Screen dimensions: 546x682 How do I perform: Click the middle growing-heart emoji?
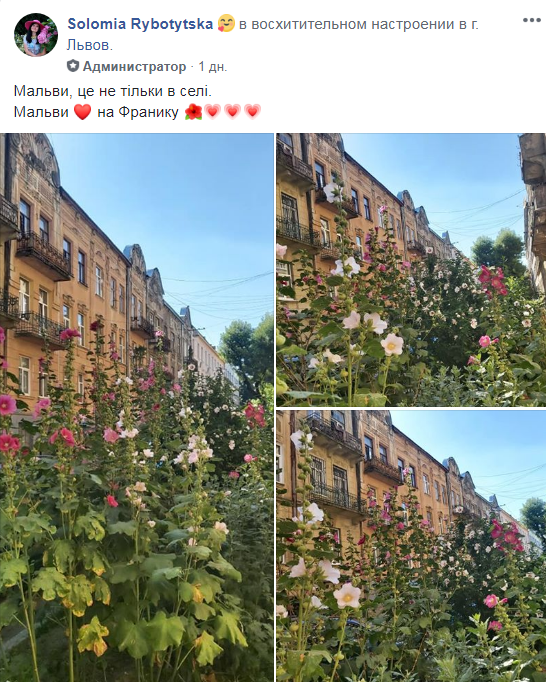pos(232,112)
